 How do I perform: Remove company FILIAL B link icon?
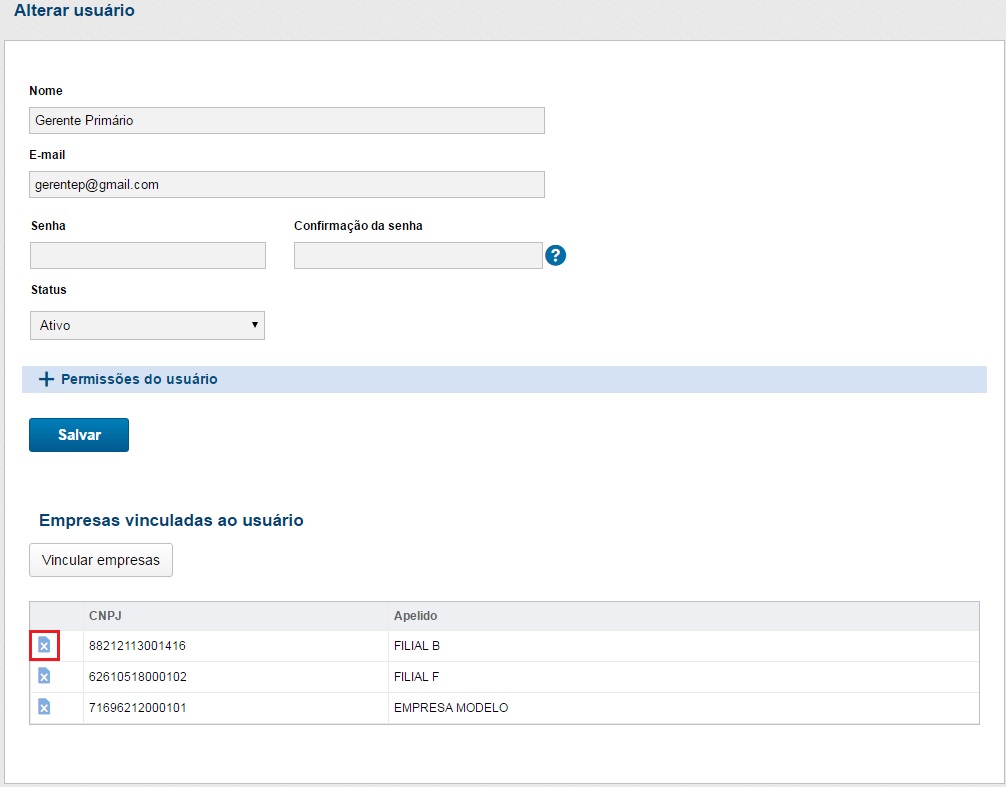point(44,646)
